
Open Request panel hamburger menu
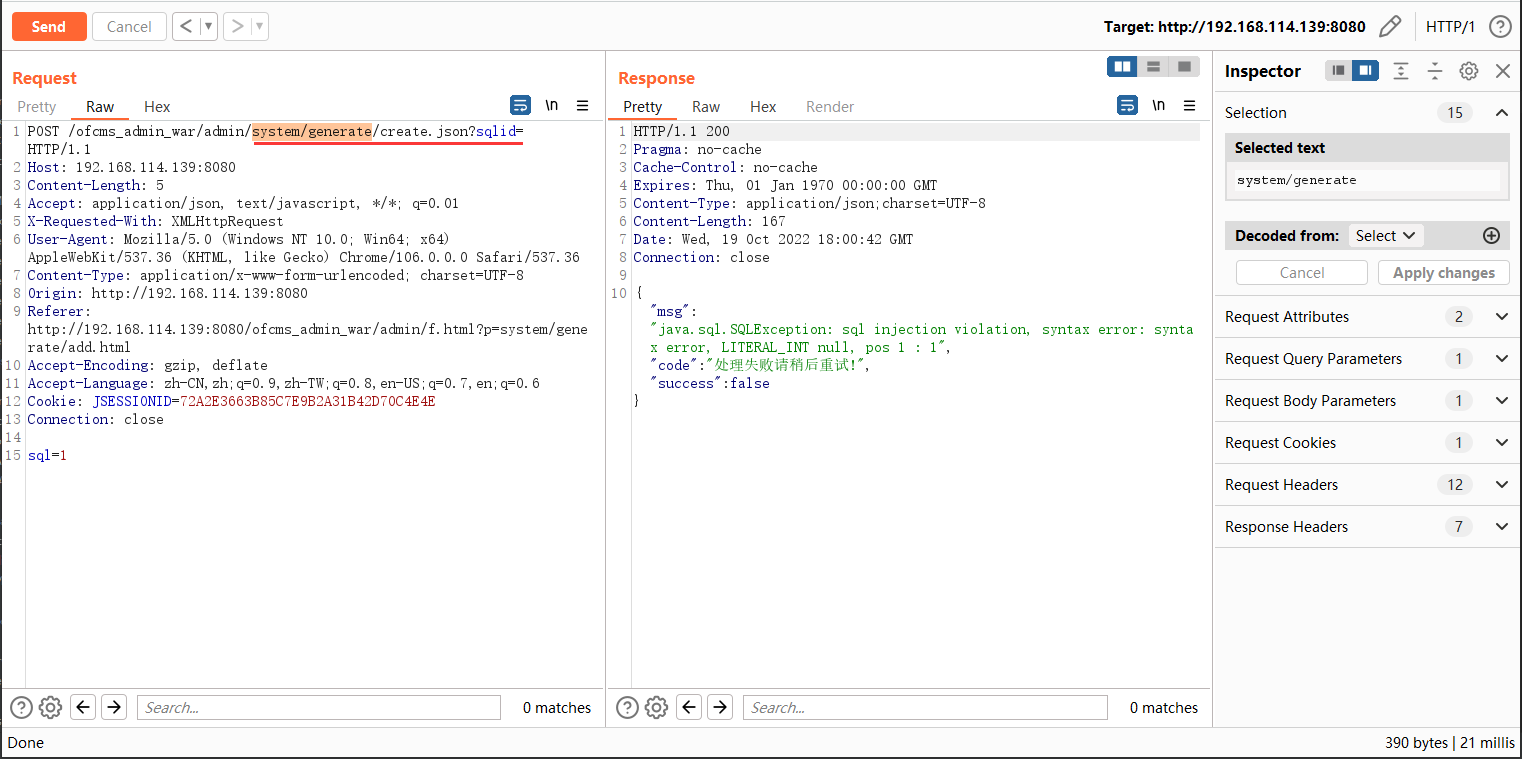tap(583, 106)
